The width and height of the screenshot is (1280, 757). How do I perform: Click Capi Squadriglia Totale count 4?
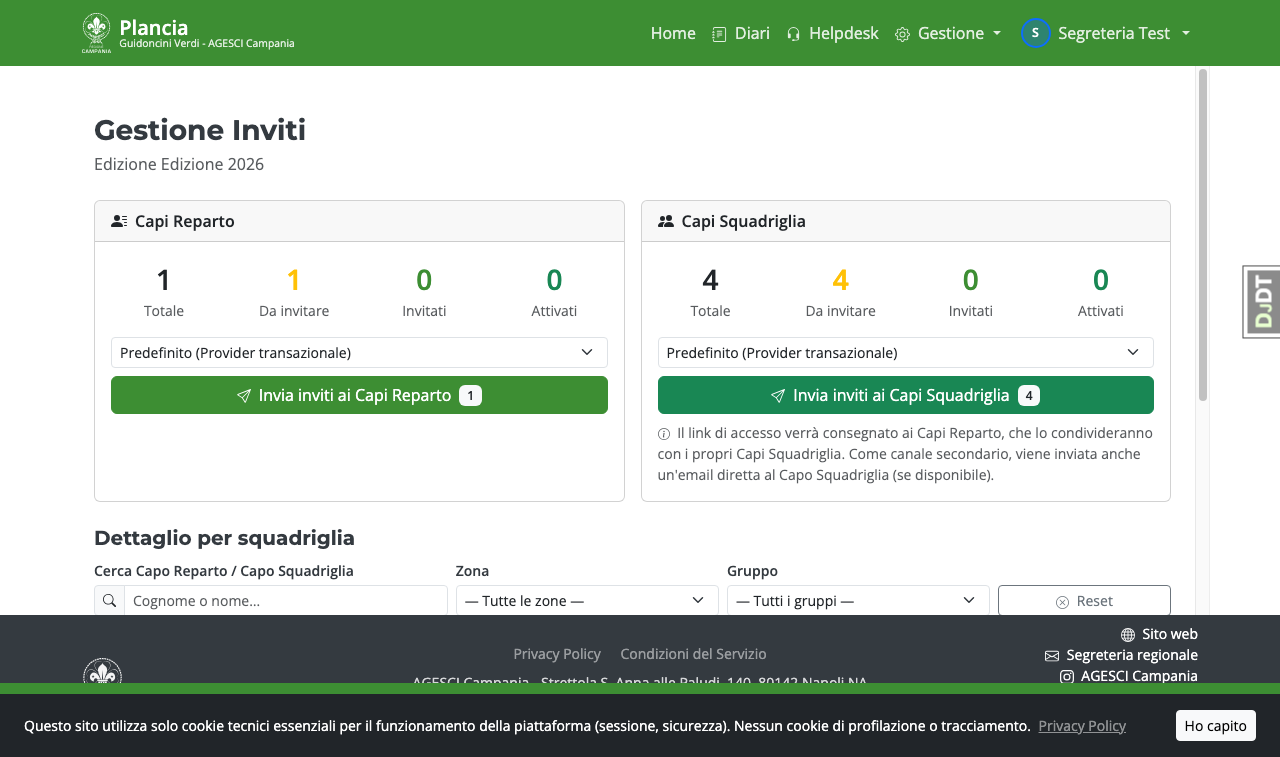(x=710, y=280)
